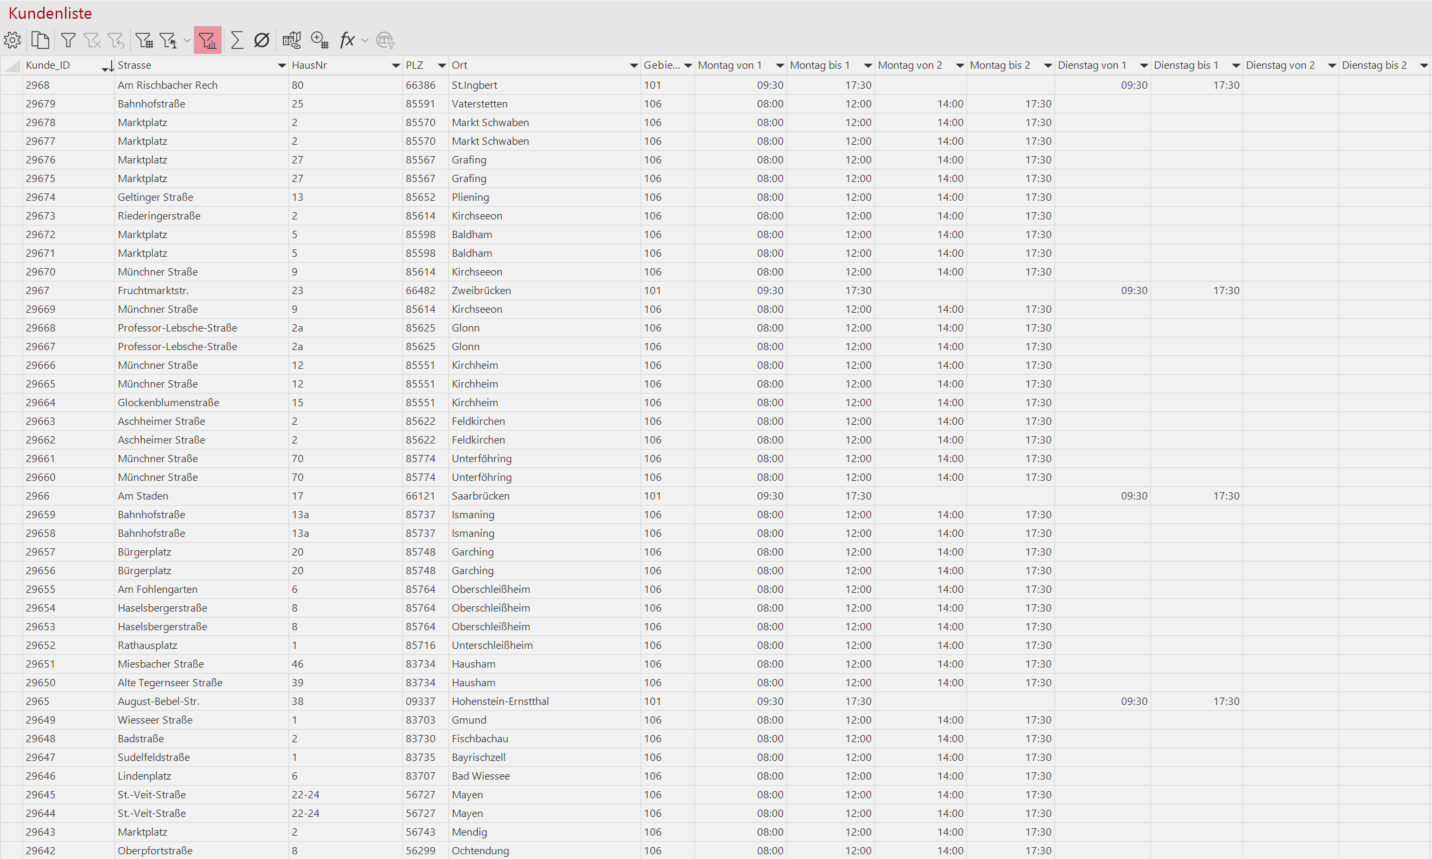Screen dimensions: 1432x859
Task: Open HausNr column filter dropdown
Action: (x=395, y=66)
